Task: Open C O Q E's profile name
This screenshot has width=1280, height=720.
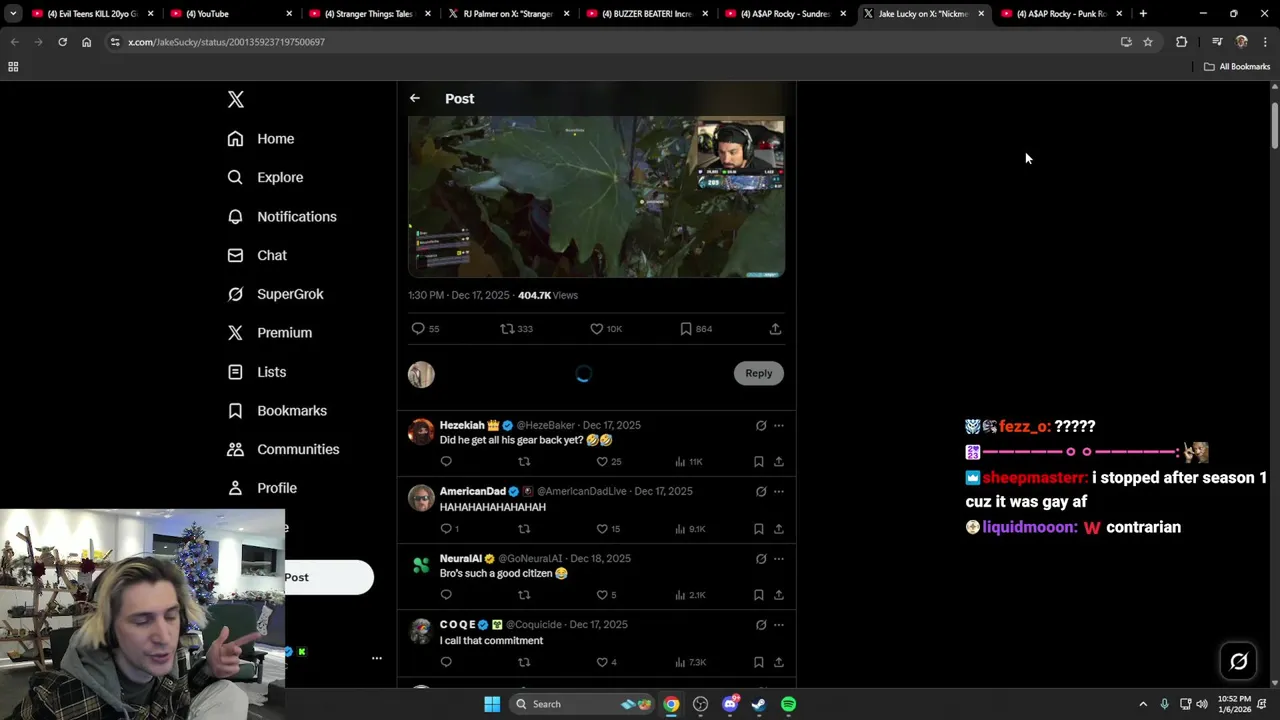Action: click(458, 624)
